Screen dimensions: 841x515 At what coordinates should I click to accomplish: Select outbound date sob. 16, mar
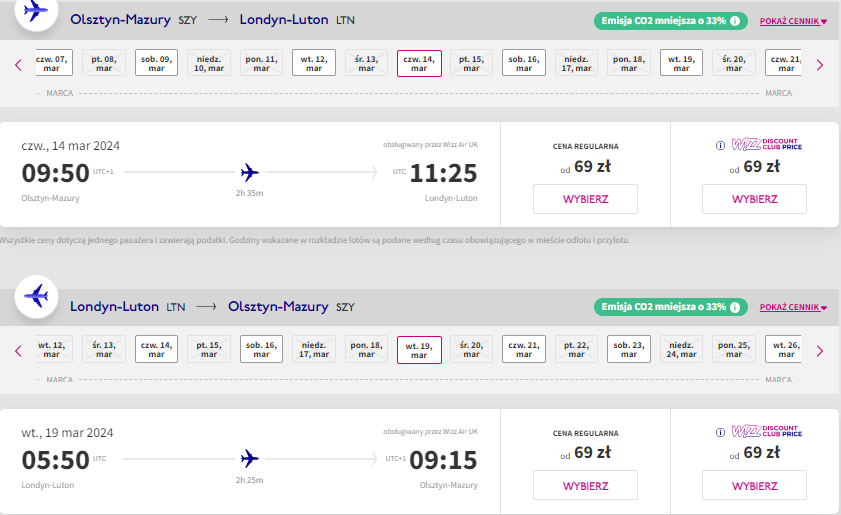pyautogui.click(x=524, y=63)
